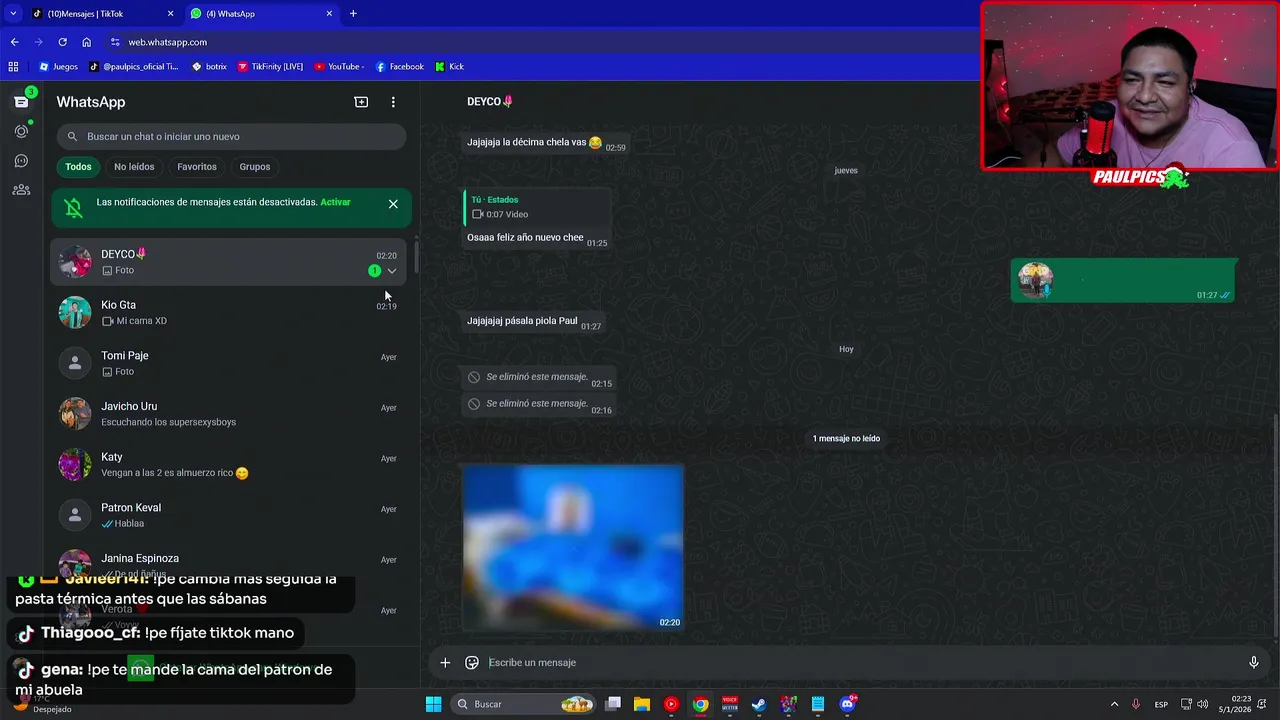Image resolution: width=1280 pixels, height=720 pixels.
Task: Open the Status updates sidebar icon
Action: pos(21,131)
